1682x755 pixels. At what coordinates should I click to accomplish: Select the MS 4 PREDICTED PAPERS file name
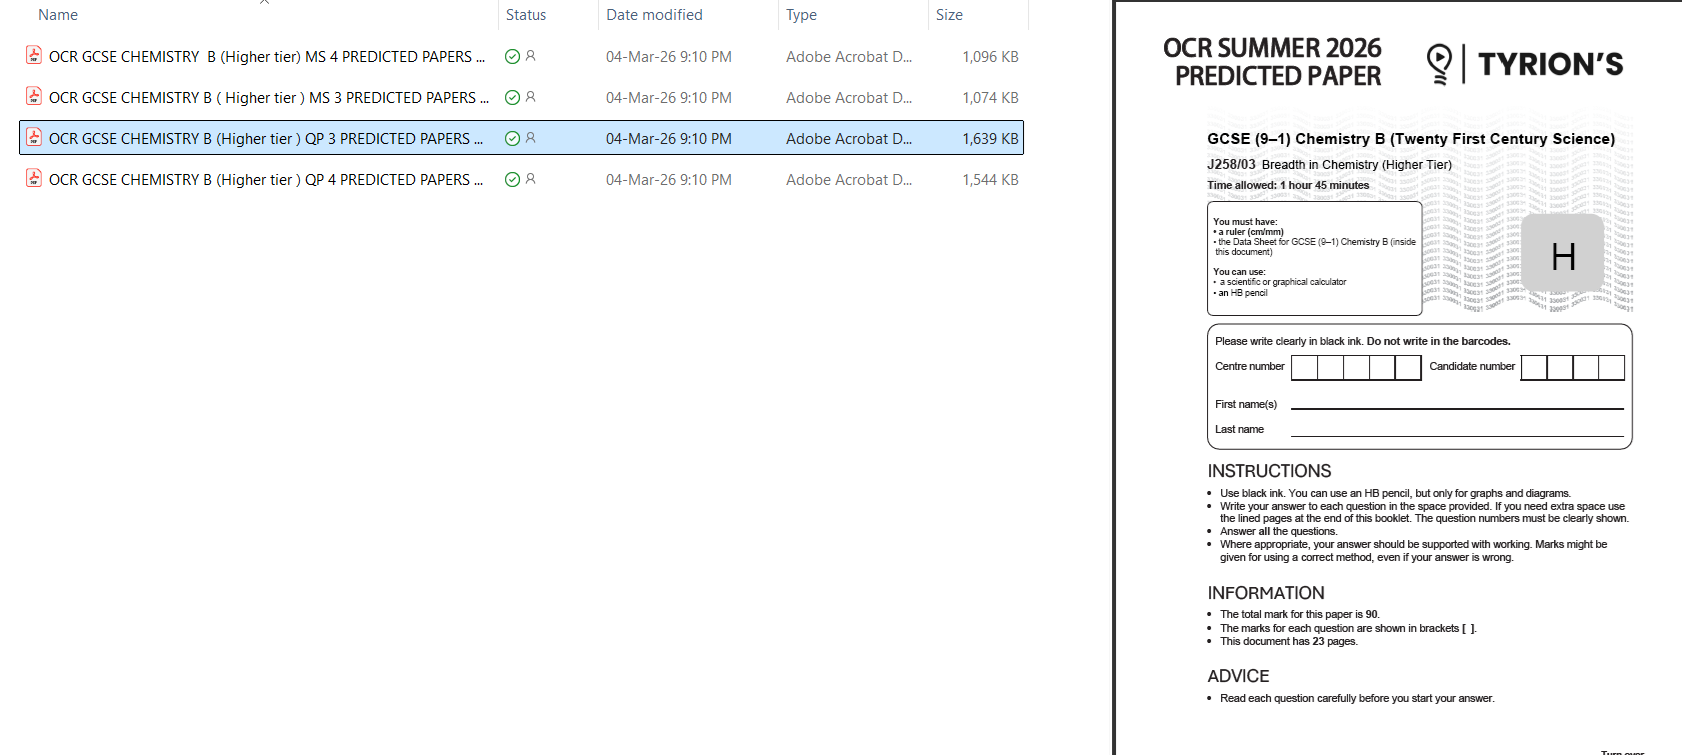[x=266, y=57]
